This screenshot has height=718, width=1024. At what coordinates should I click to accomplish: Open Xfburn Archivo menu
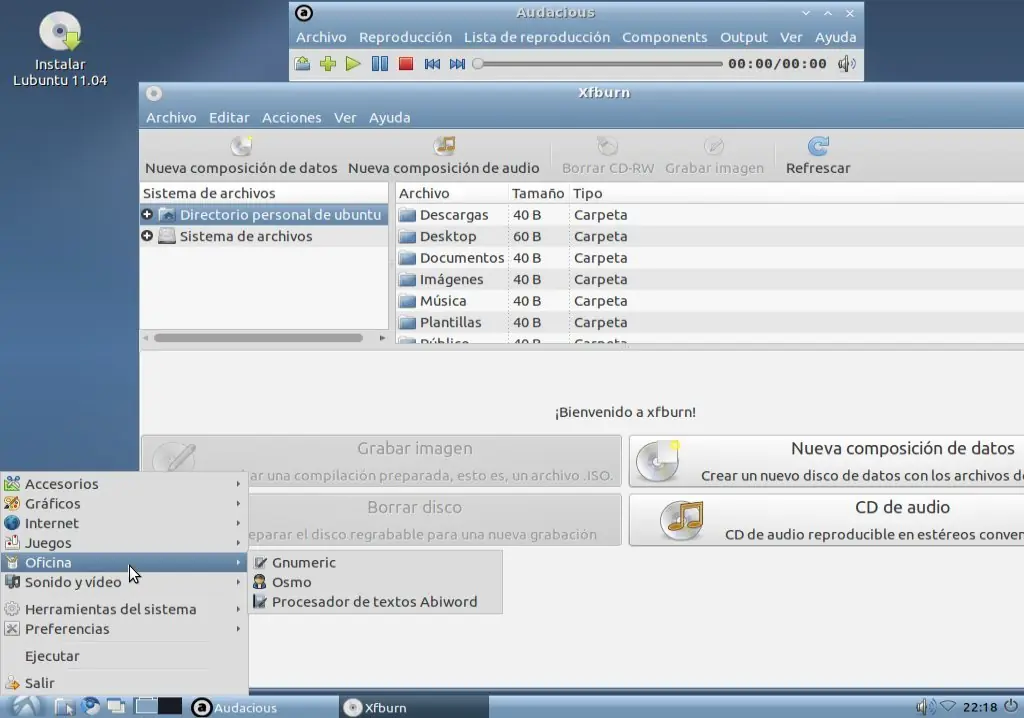coord(170,118)
